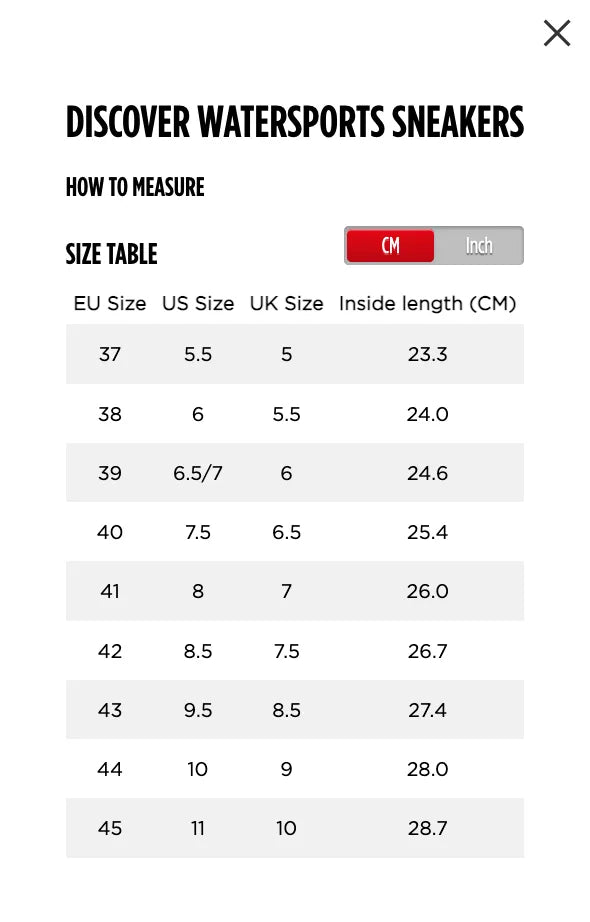Select the row for EU size 37

tap(295, 354)
